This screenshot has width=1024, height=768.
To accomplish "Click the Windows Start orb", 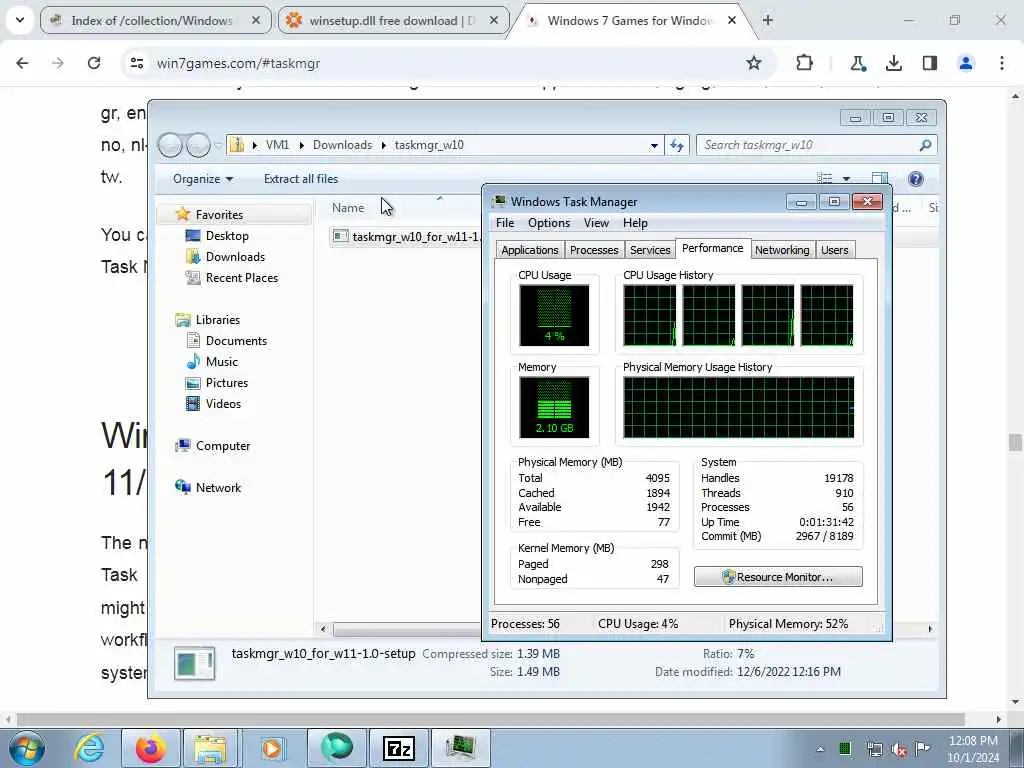I will [26, 748].
